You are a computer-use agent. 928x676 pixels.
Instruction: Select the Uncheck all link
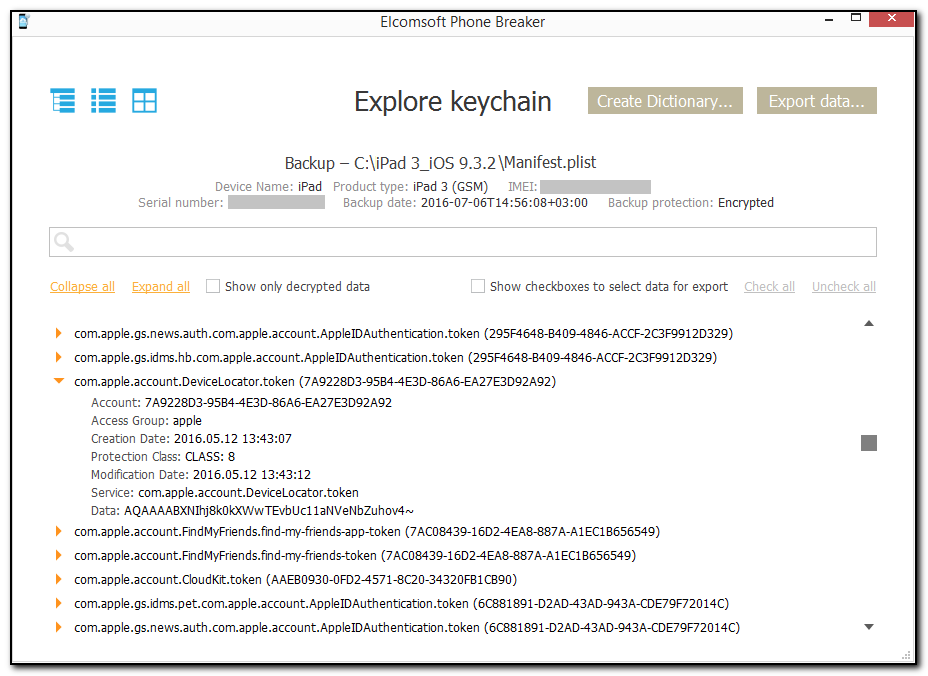click(x=843, y=286)
